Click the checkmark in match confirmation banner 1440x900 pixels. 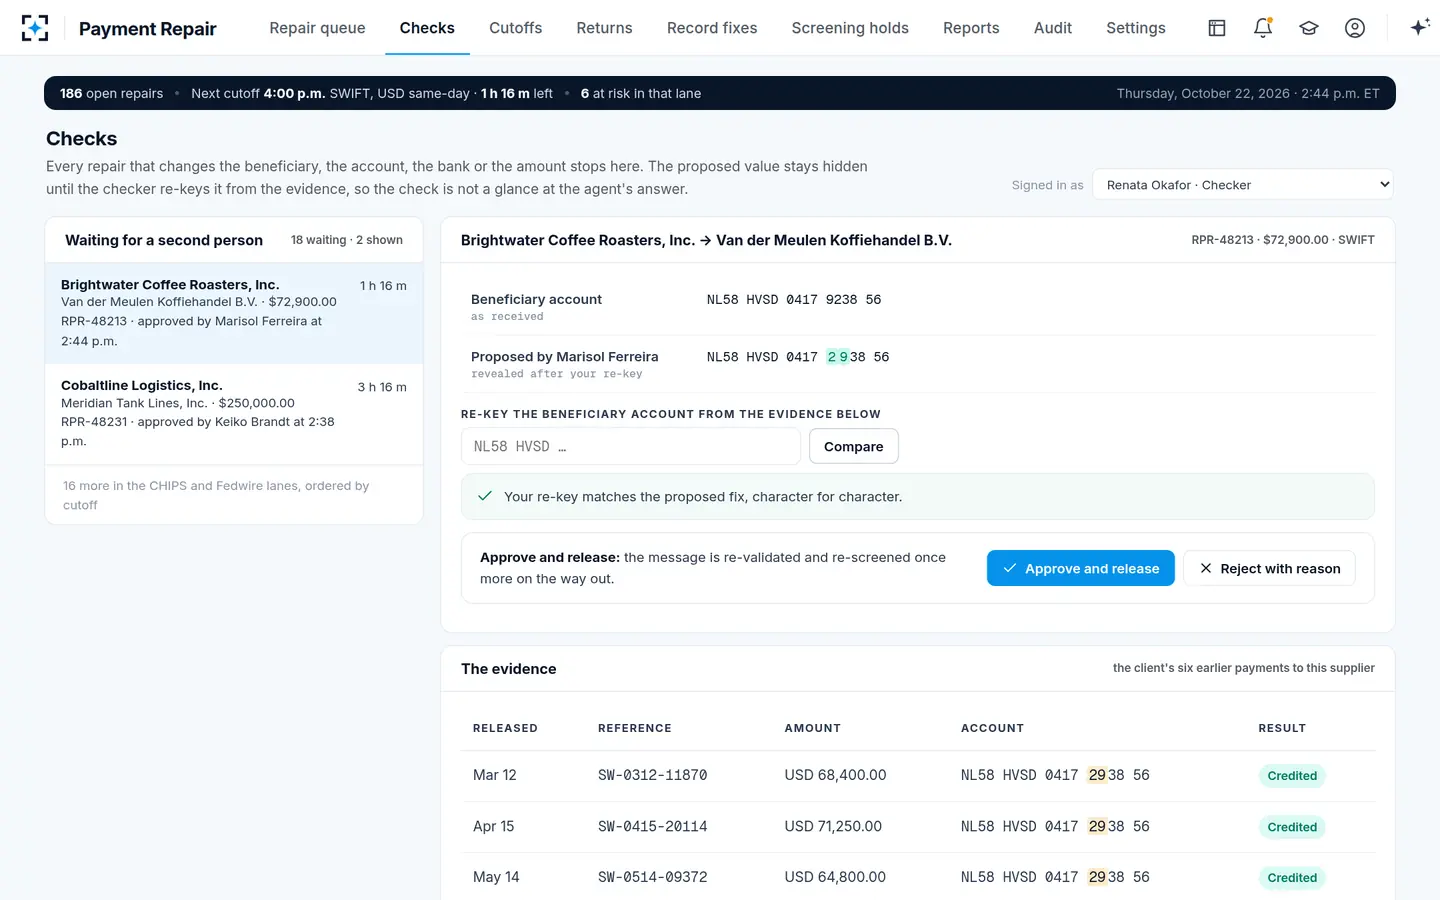(485, 496)
